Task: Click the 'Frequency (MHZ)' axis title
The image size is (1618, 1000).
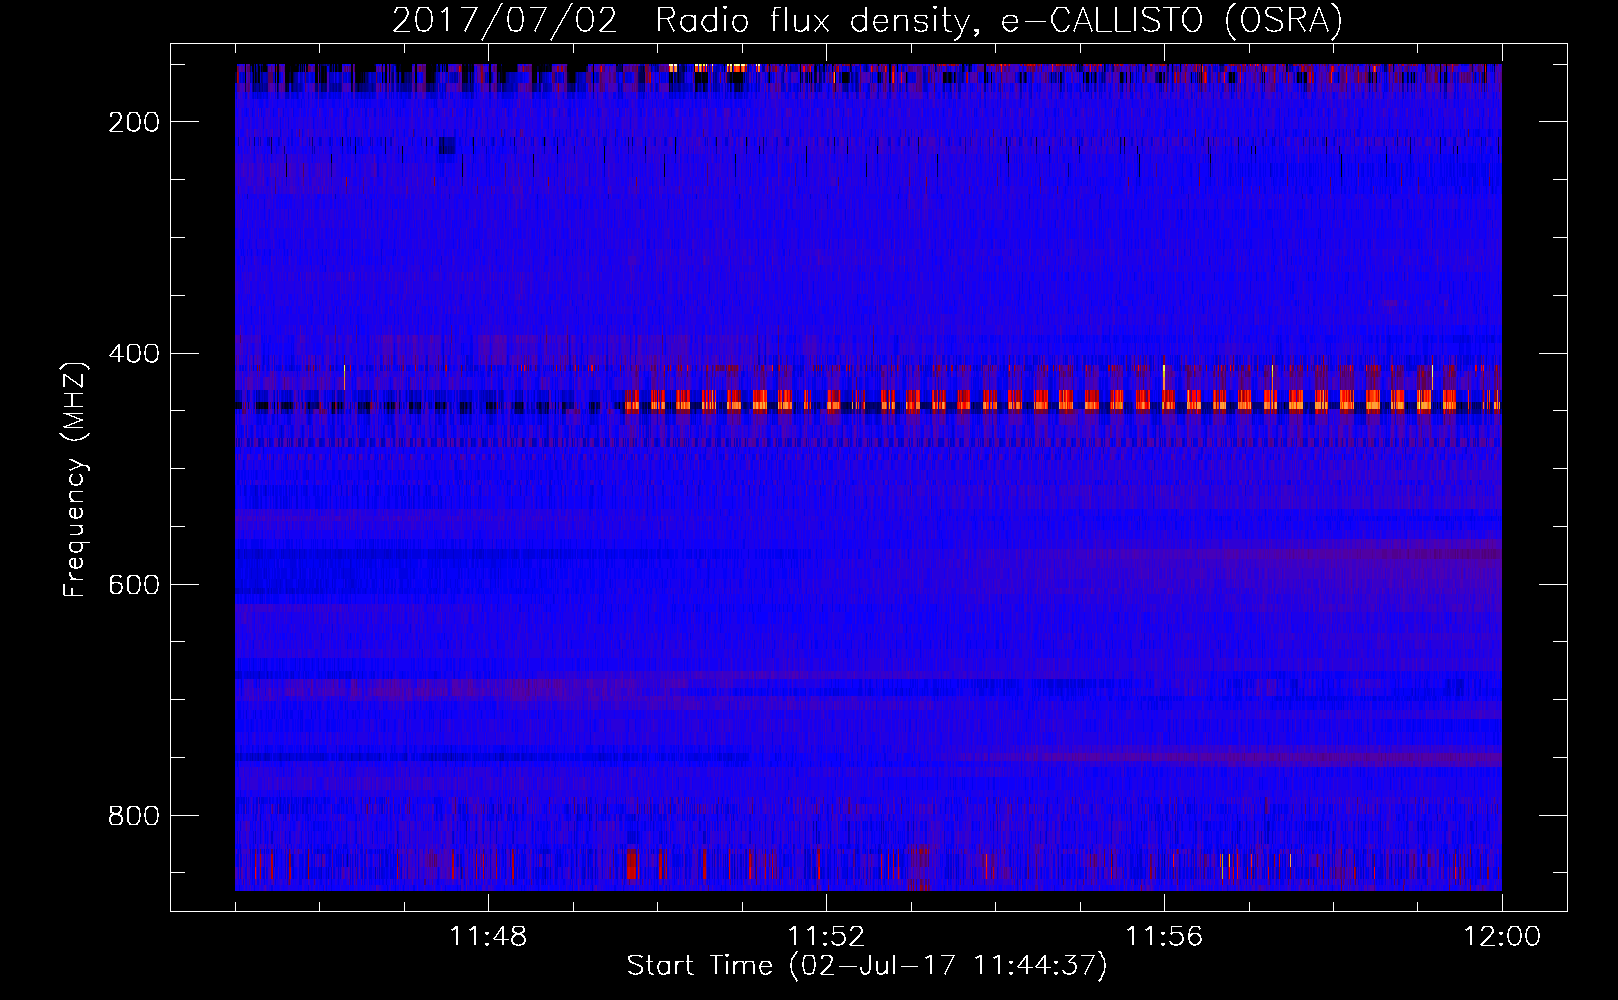Action: coord(76,479)
